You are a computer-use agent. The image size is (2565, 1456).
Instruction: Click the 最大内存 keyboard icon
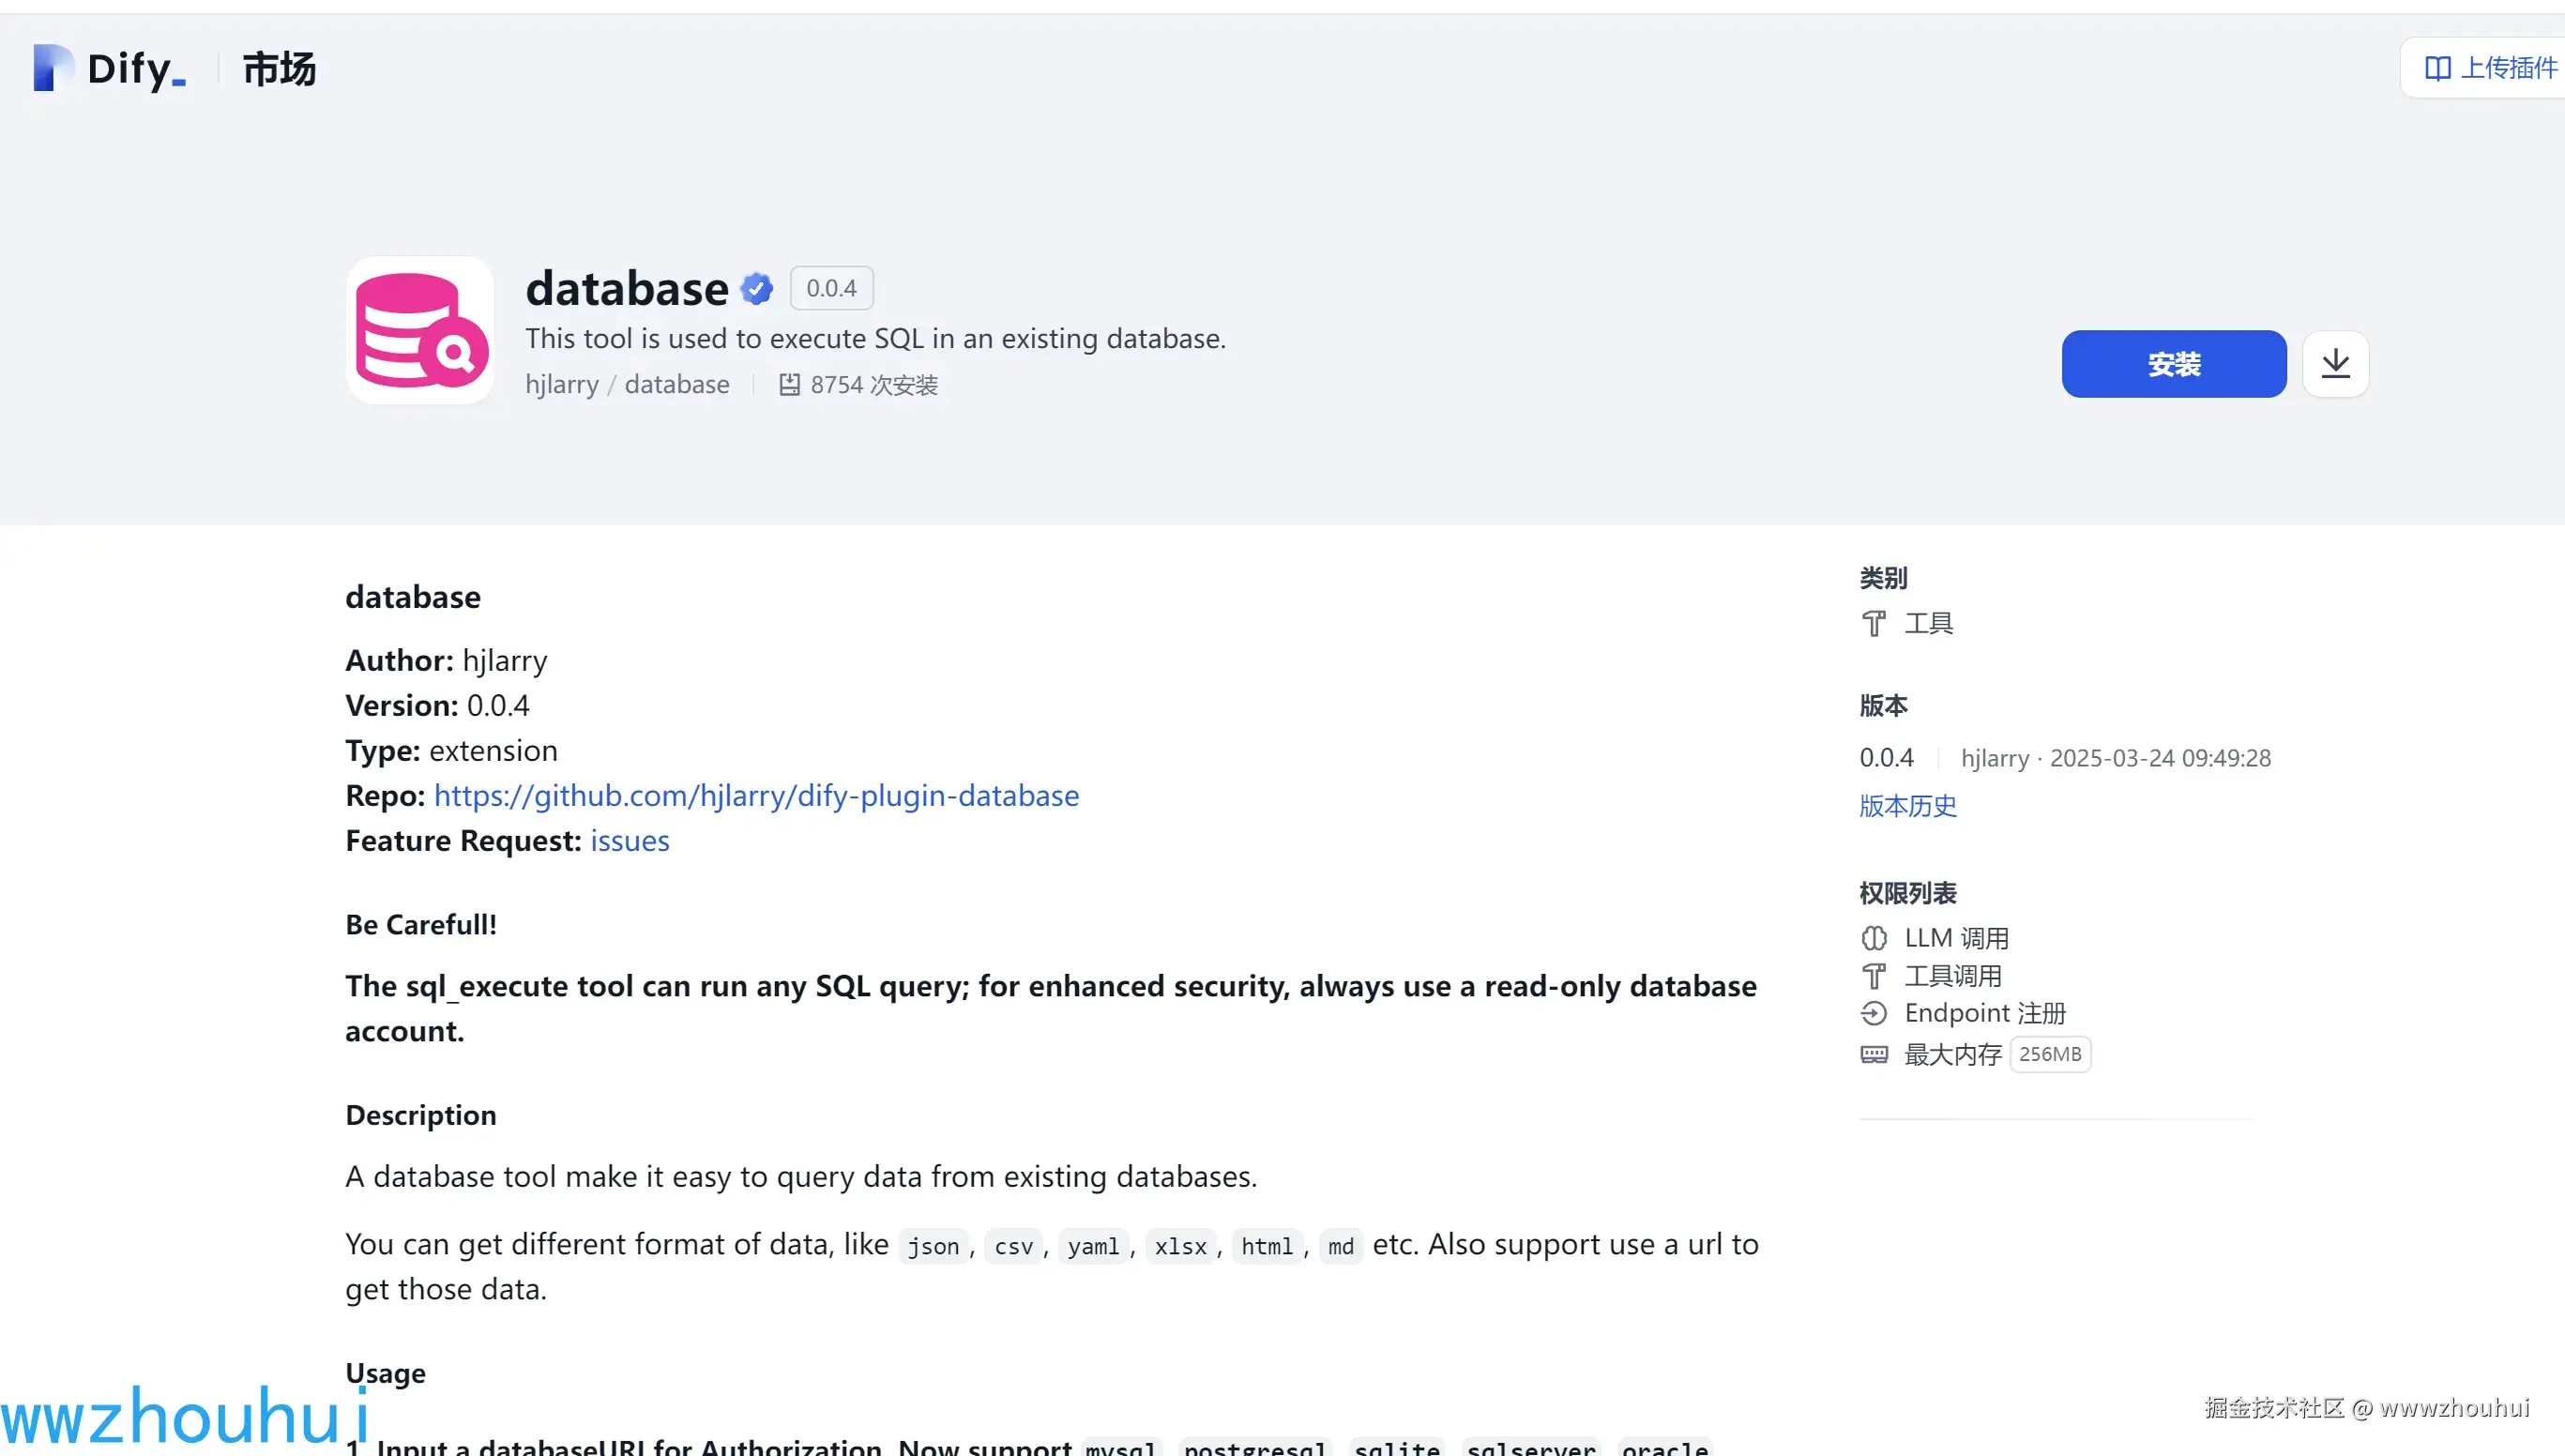pyautogui.click(x=1874, y=1055)
